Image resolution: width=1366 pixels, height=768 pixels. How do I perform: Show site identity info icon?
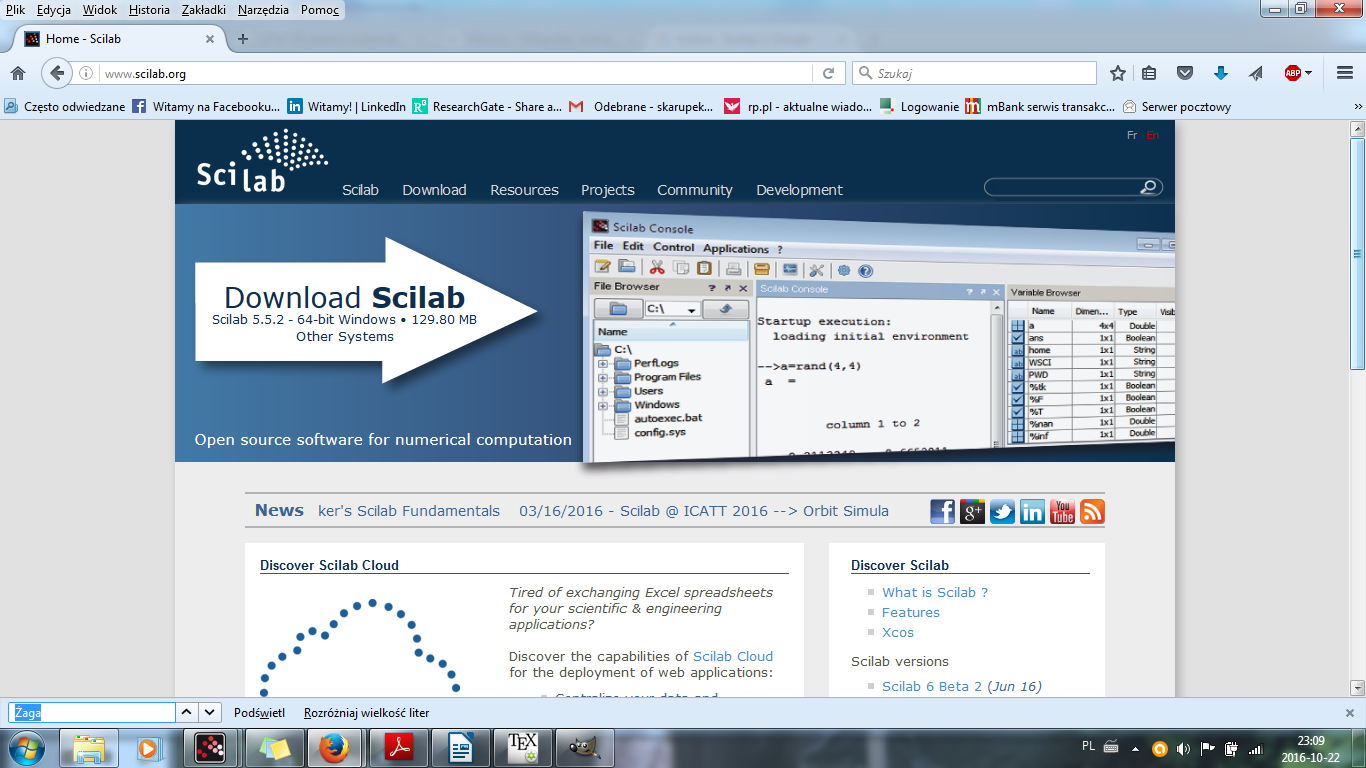pyautogui.click(x=87, y=73)
